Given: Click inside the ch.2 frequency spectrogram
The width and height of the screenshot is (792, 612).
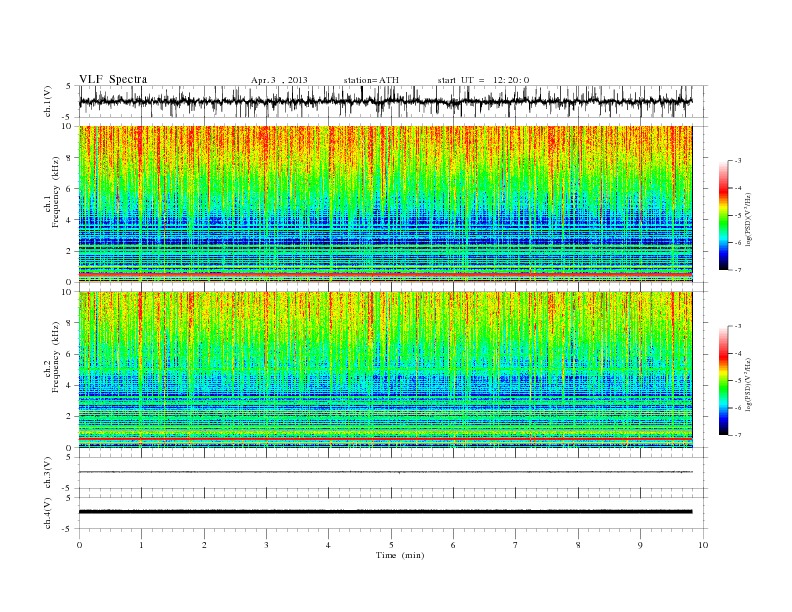Looking at the screenshot, I should (x=385, y=370).
